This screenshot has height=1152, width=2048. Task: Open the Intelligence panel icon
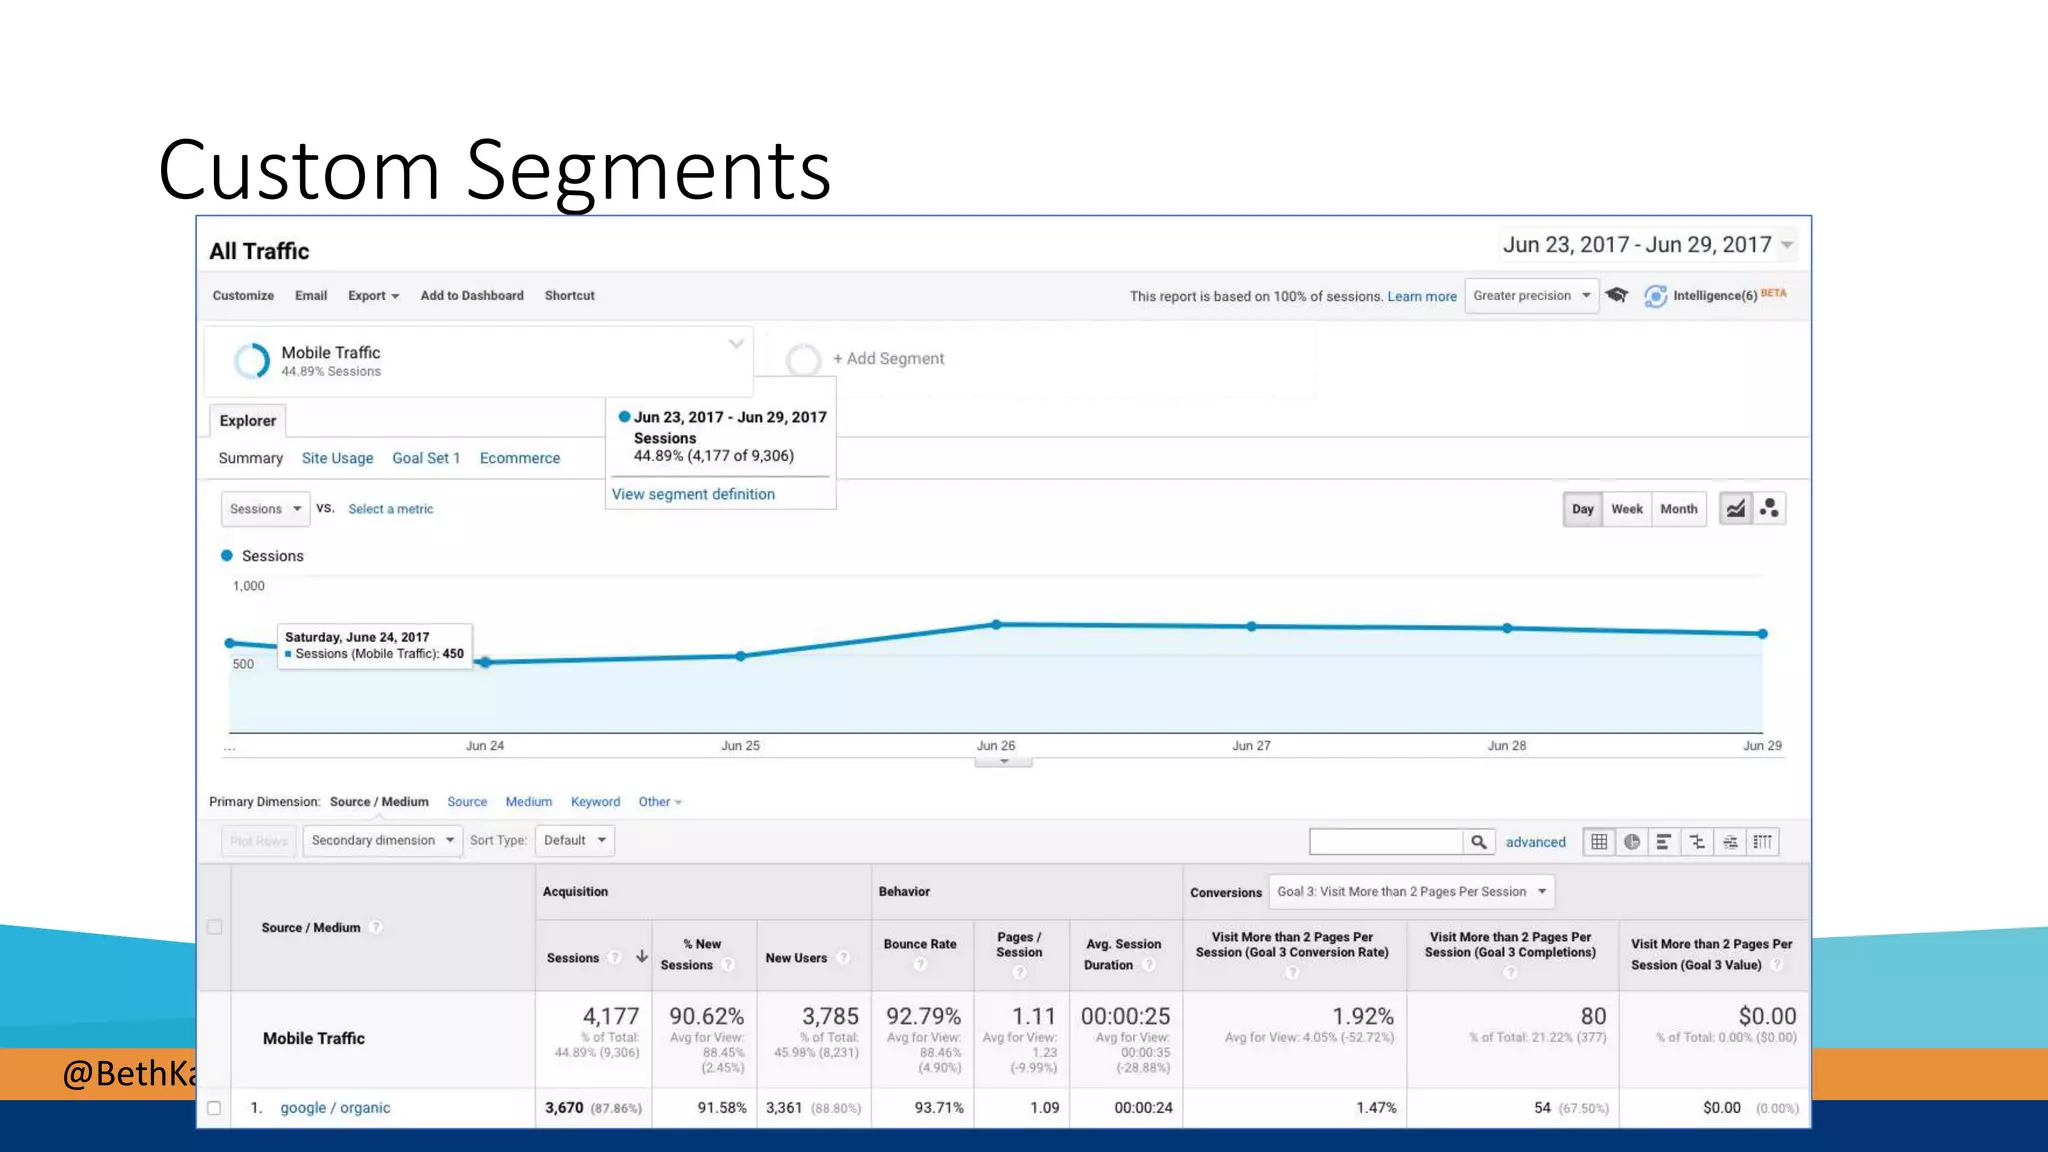tap(1655, 296)
